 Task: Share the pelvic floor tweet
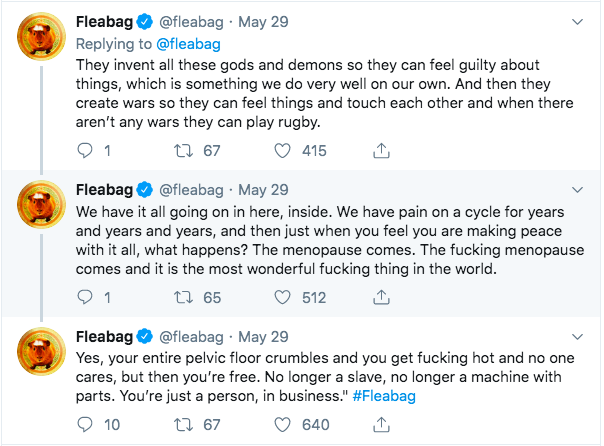pyautogui.click(x=381, y=425)
